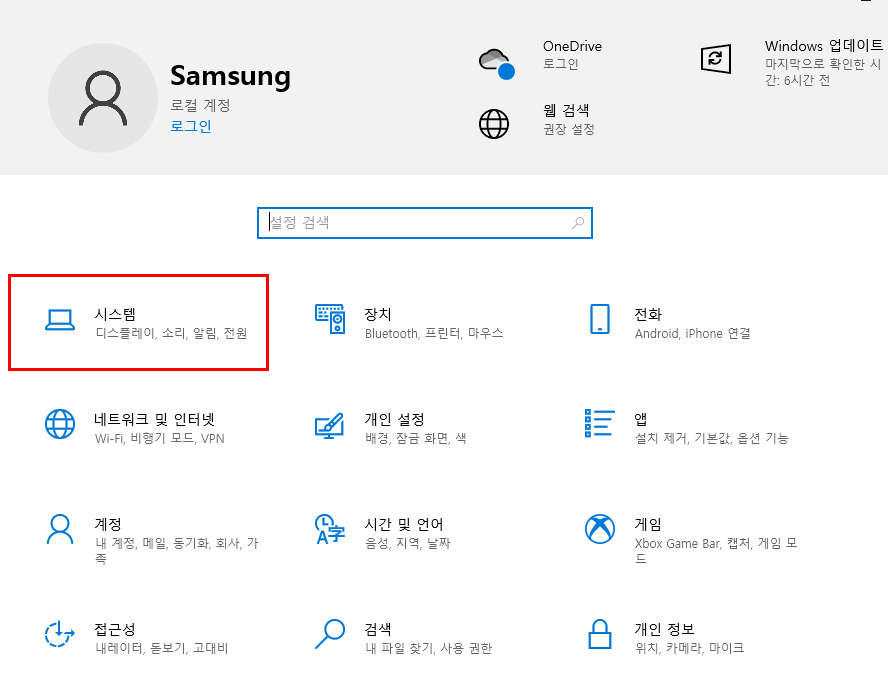This screenshot has width=888, height=682.
Task: Click the 음성, 지역, 날짜 description
Action: (x=408, y=543)
